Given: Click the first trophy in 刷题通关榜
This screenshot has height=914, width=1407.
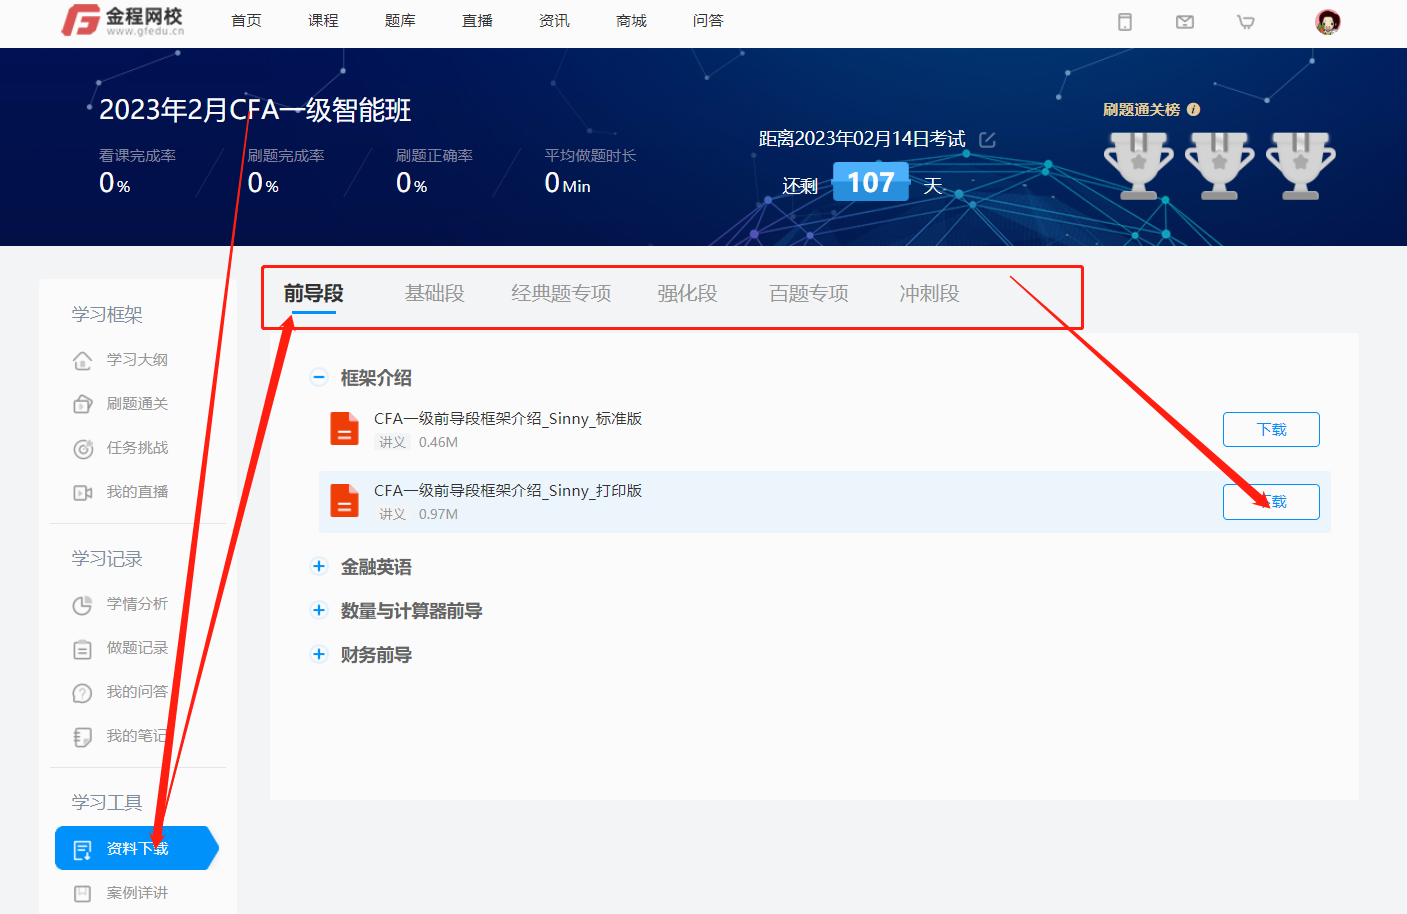Looking at the screenshot, I should pos(1138,166).
